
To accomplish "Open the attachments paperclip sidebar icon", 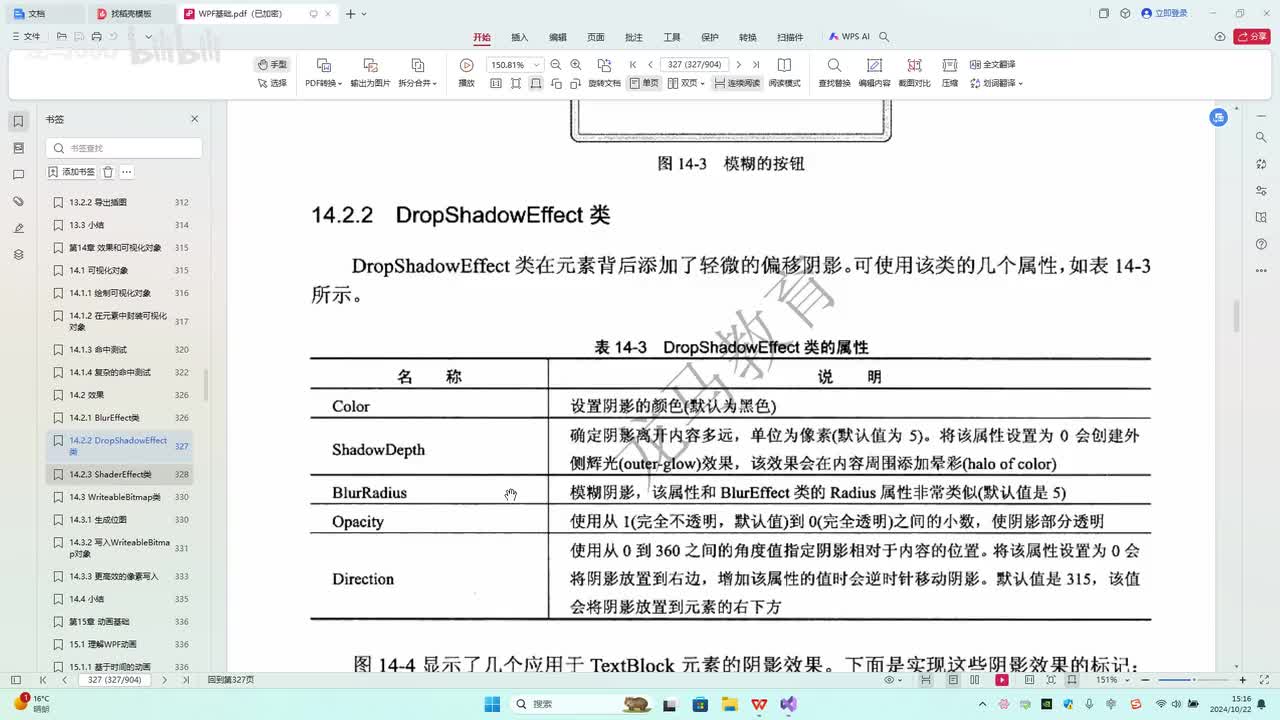I will (x=18, y=202).
